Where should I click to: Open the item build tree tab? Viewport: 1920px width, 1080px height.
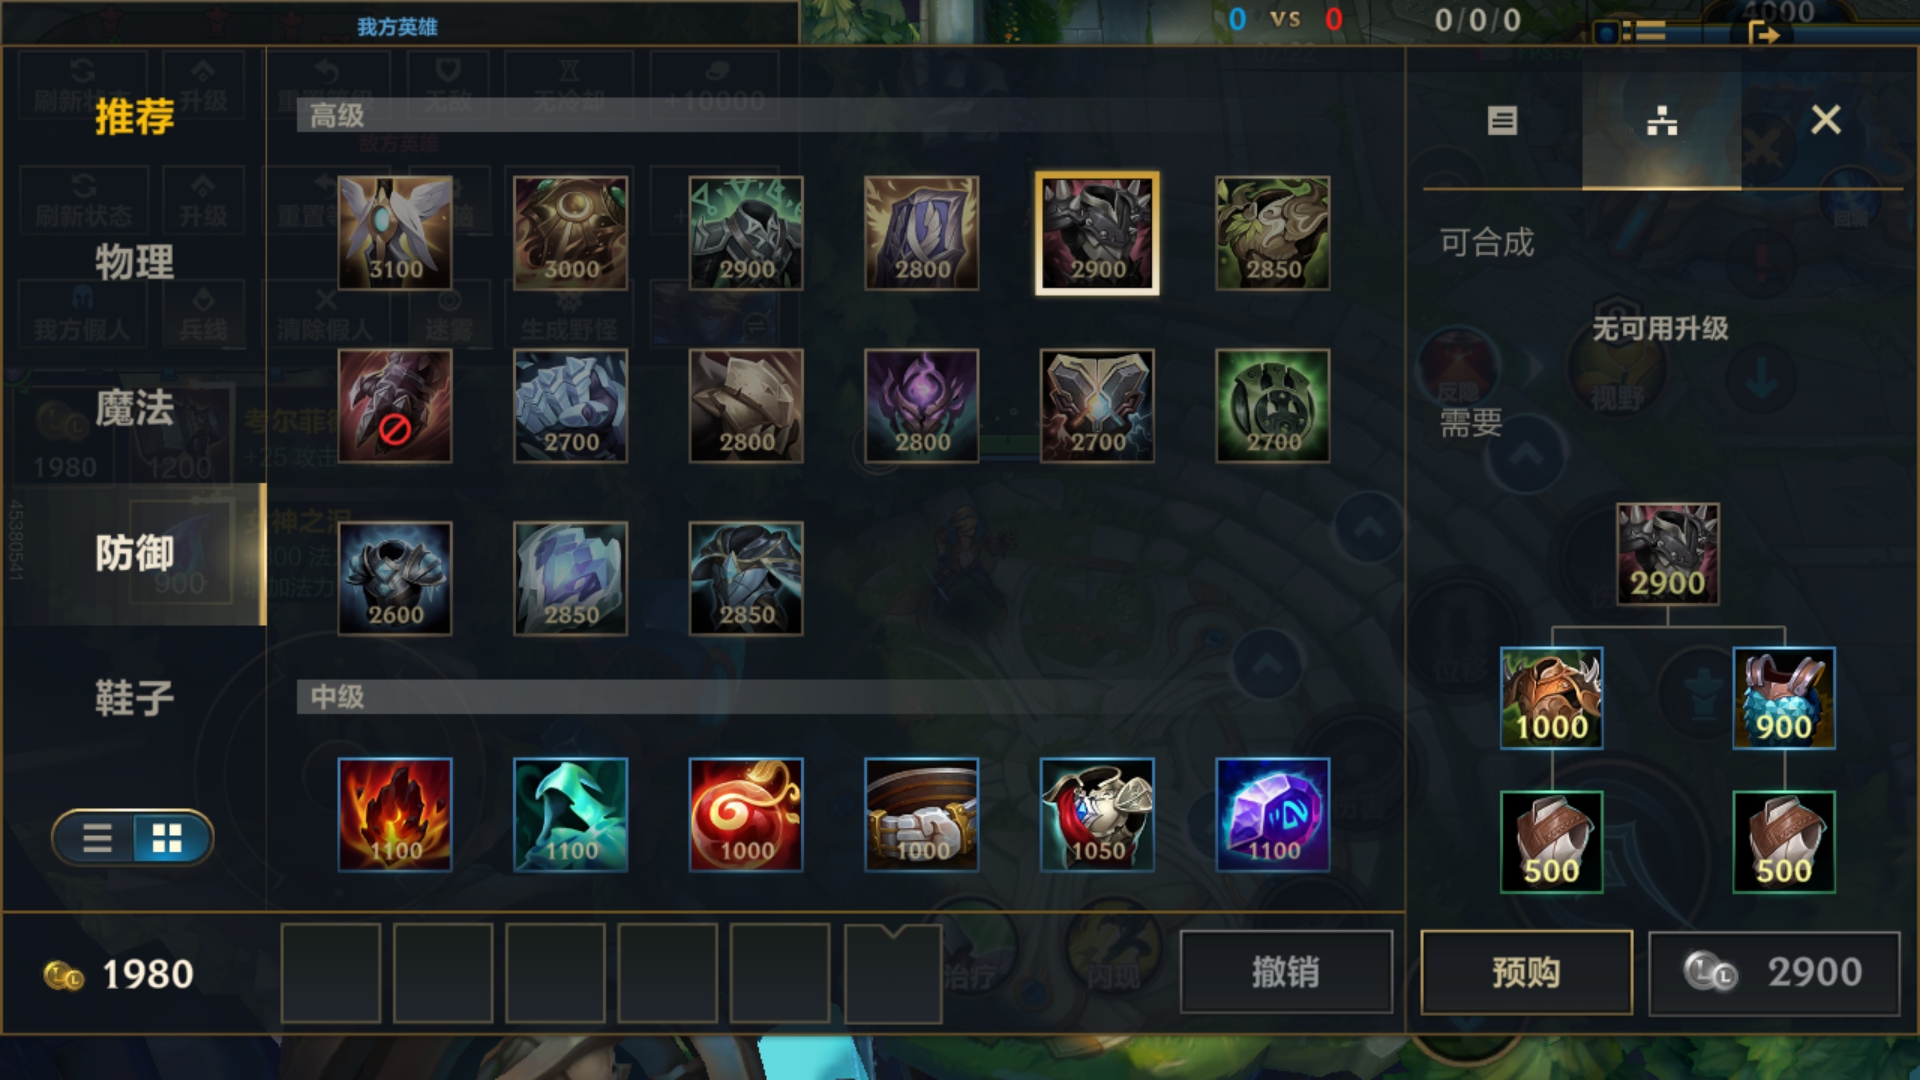pyautogui.click(x=1661, y=121)
